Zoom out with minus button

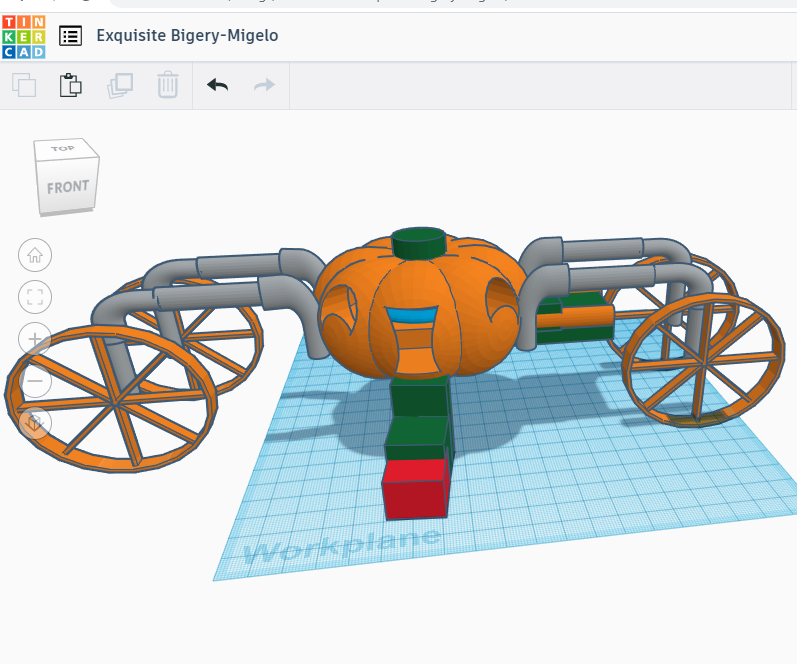35,380
